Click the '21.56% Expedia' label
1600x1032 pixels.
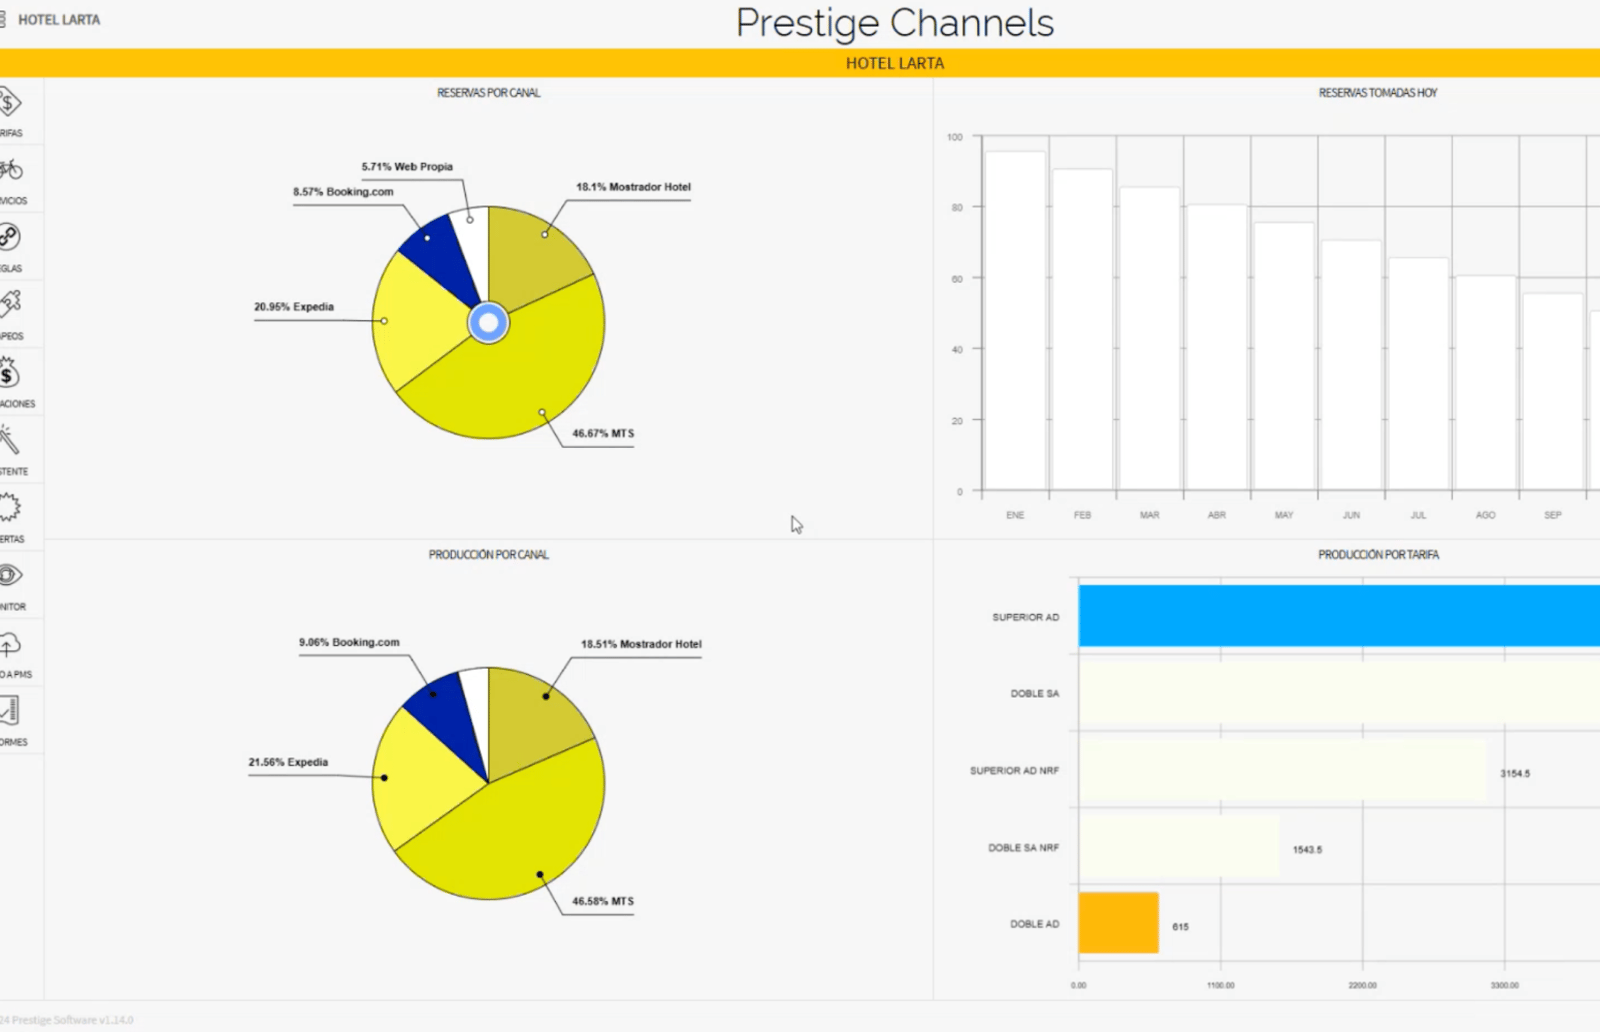click(x=288, y=762)
